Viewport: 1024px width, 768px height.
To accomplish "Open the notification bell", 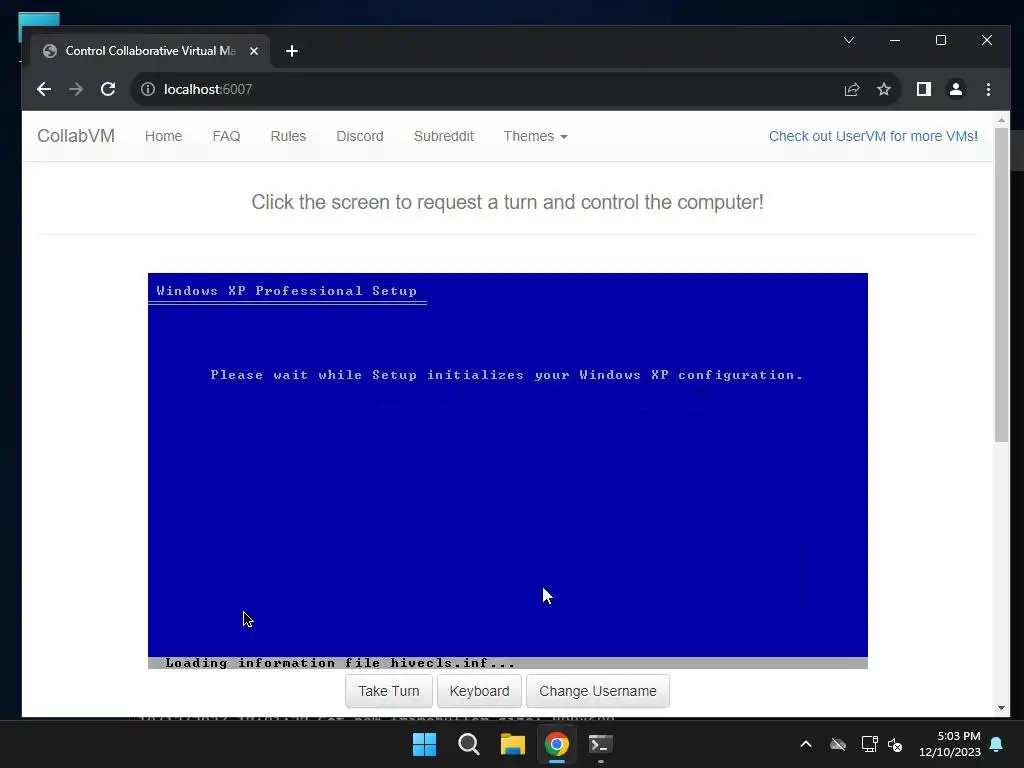I will click(x=997, y=744).
